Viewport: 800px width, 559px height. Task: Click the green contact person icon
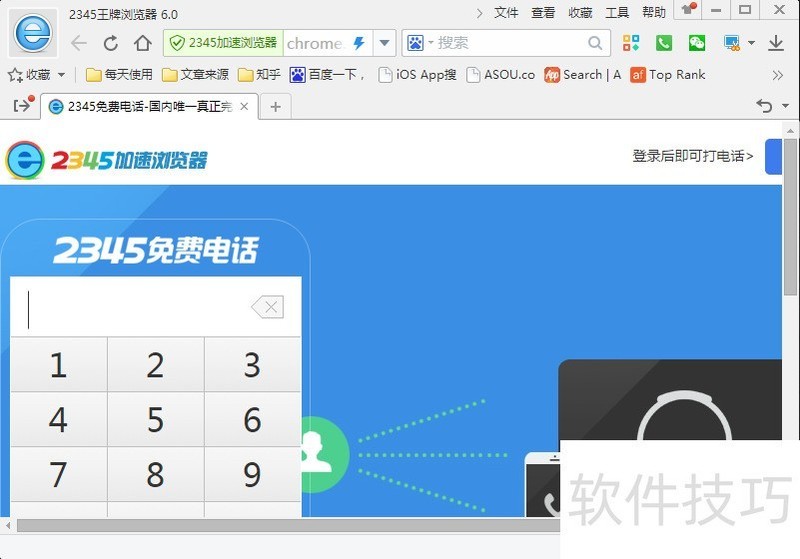pyautogui.click(x=324, y=454)
